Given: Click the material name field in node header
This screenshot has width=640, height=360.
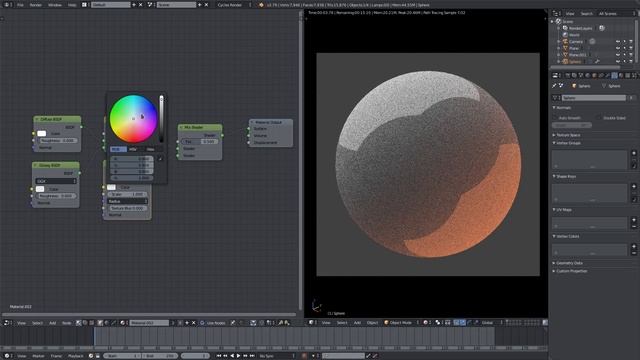Looking at the screenshot, I should click(x=149, y=323).
